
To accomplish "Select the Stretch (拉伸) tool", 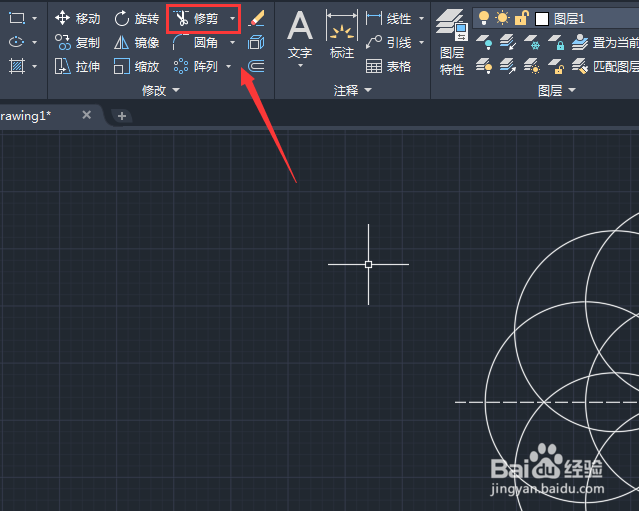I will 77,66.
